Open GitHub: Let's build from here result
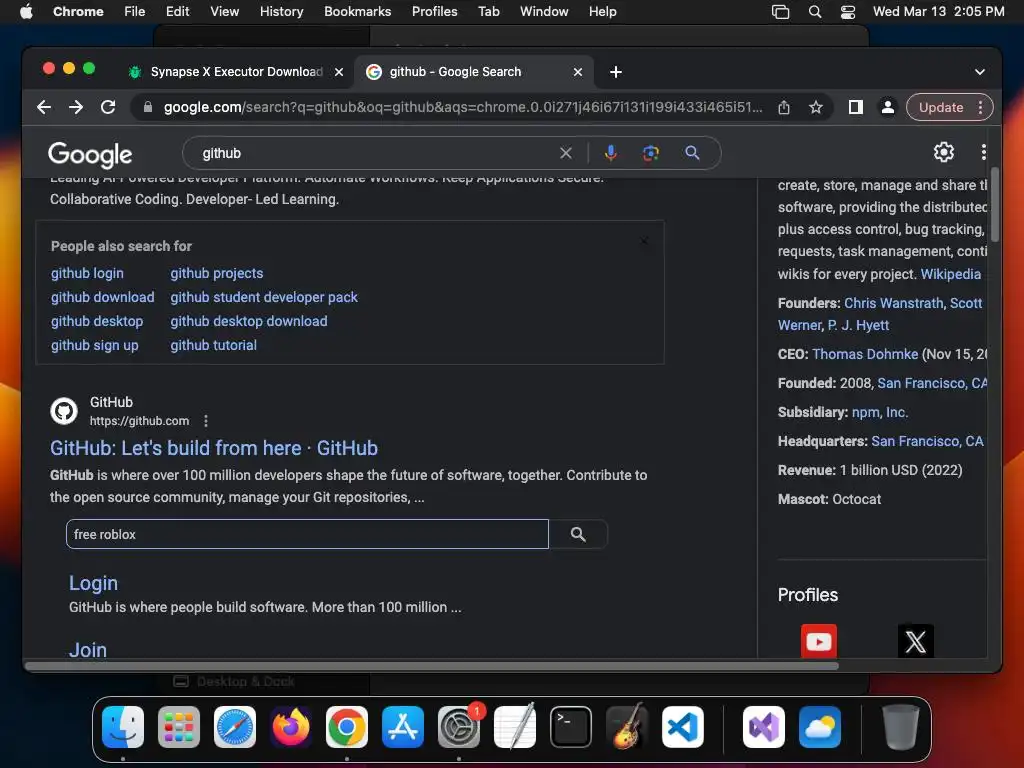Screen dimensions: 1024x768 [x=214, y=448]
